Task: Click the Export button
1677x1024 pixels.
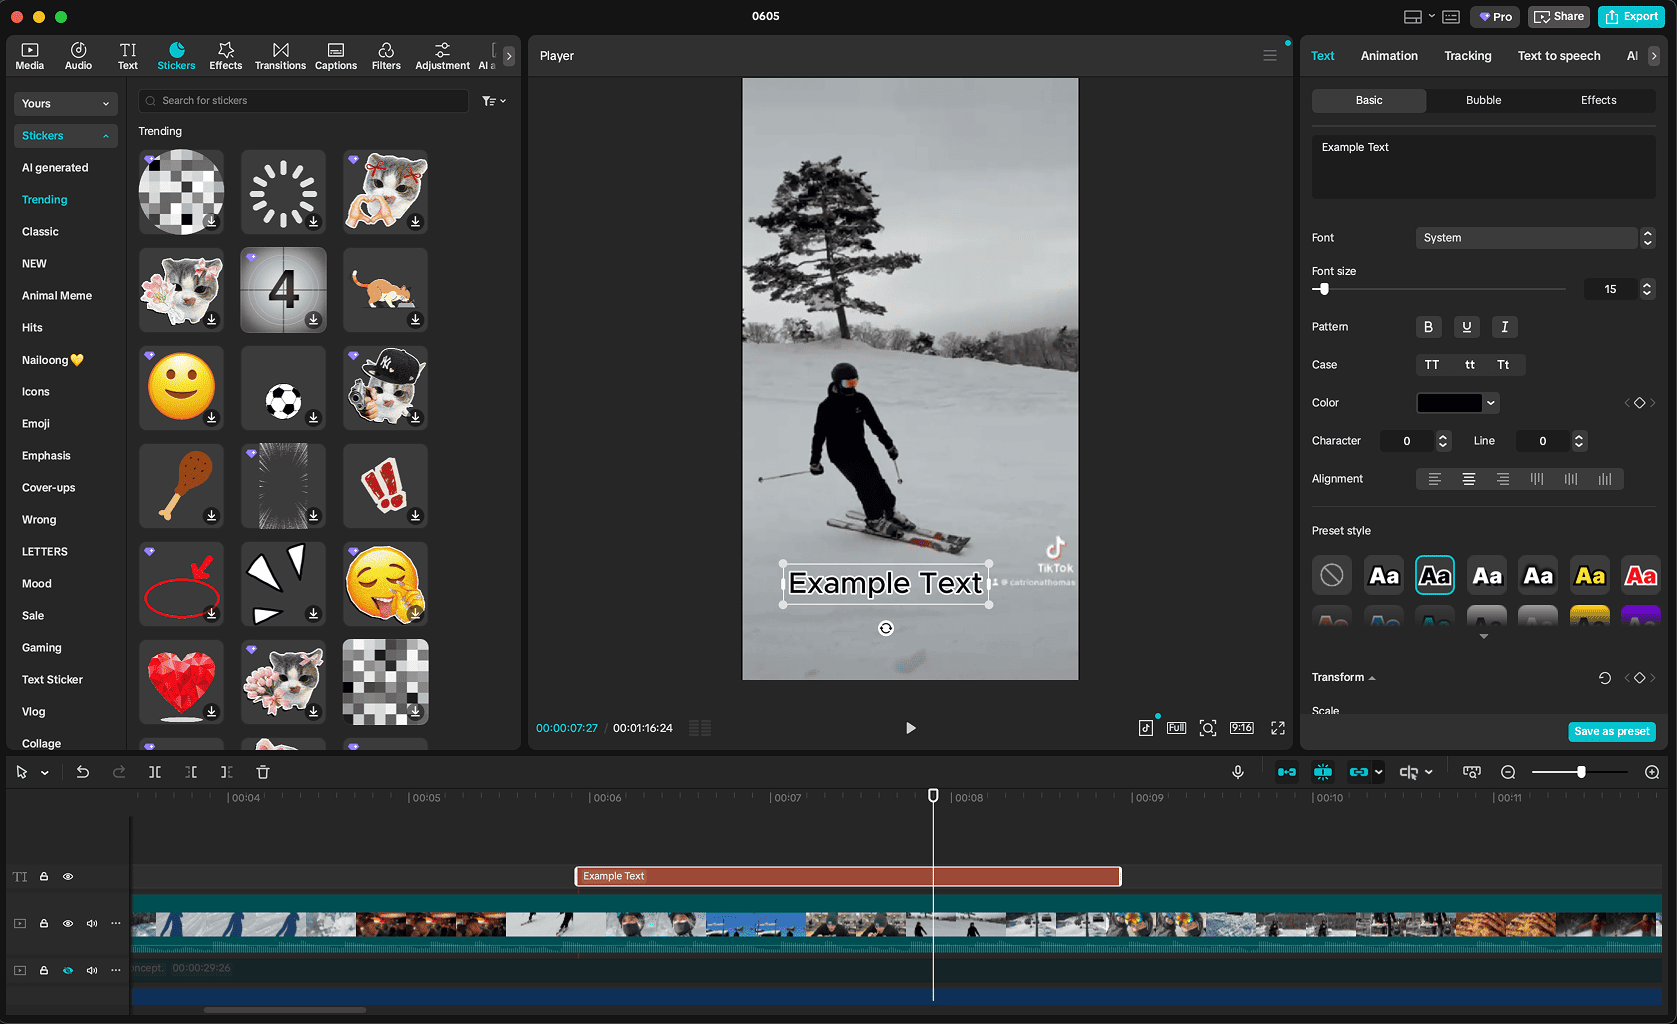Action: 1632,17
